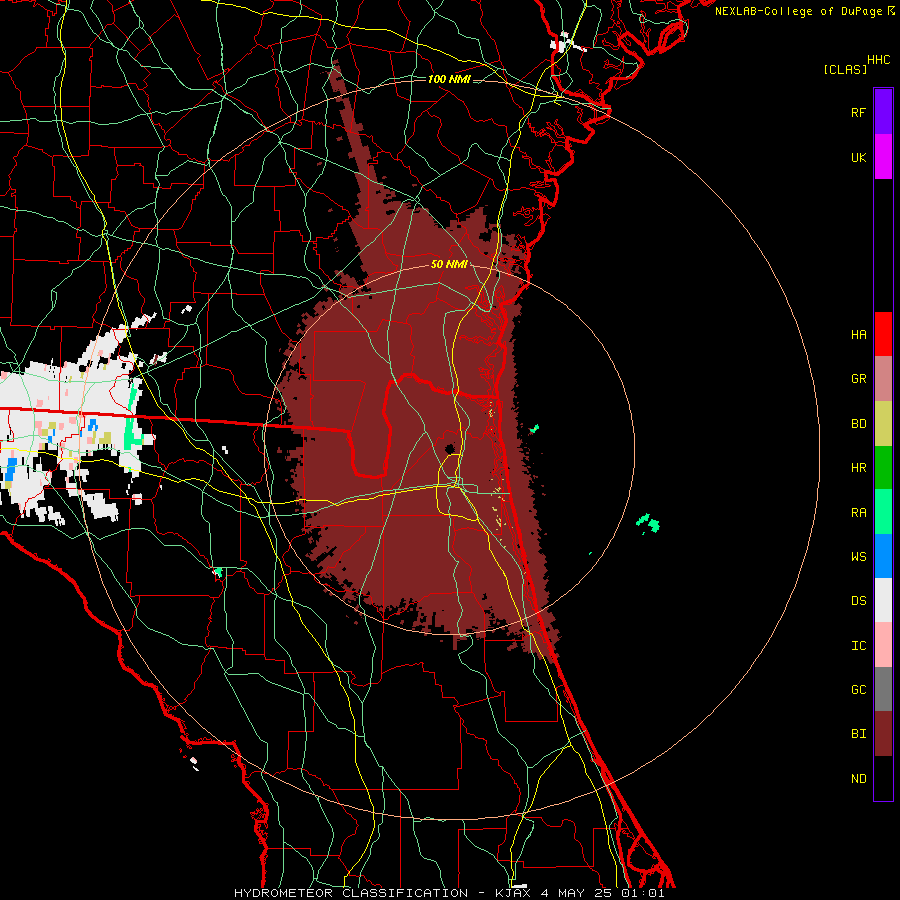Click the UK legend label
The width and height of the screenshot is (900, 900).
[858, 157]
